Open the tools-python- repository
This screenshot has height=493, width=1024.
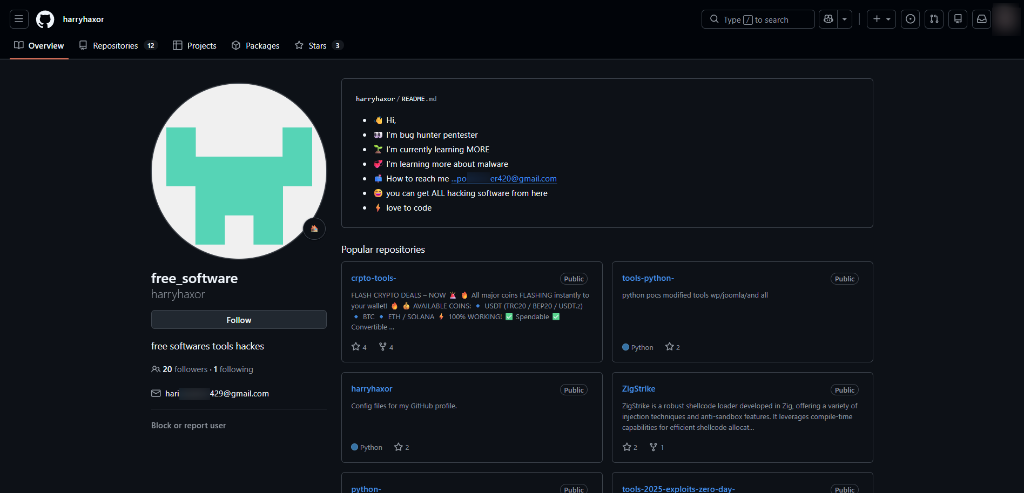coord(648,279)
